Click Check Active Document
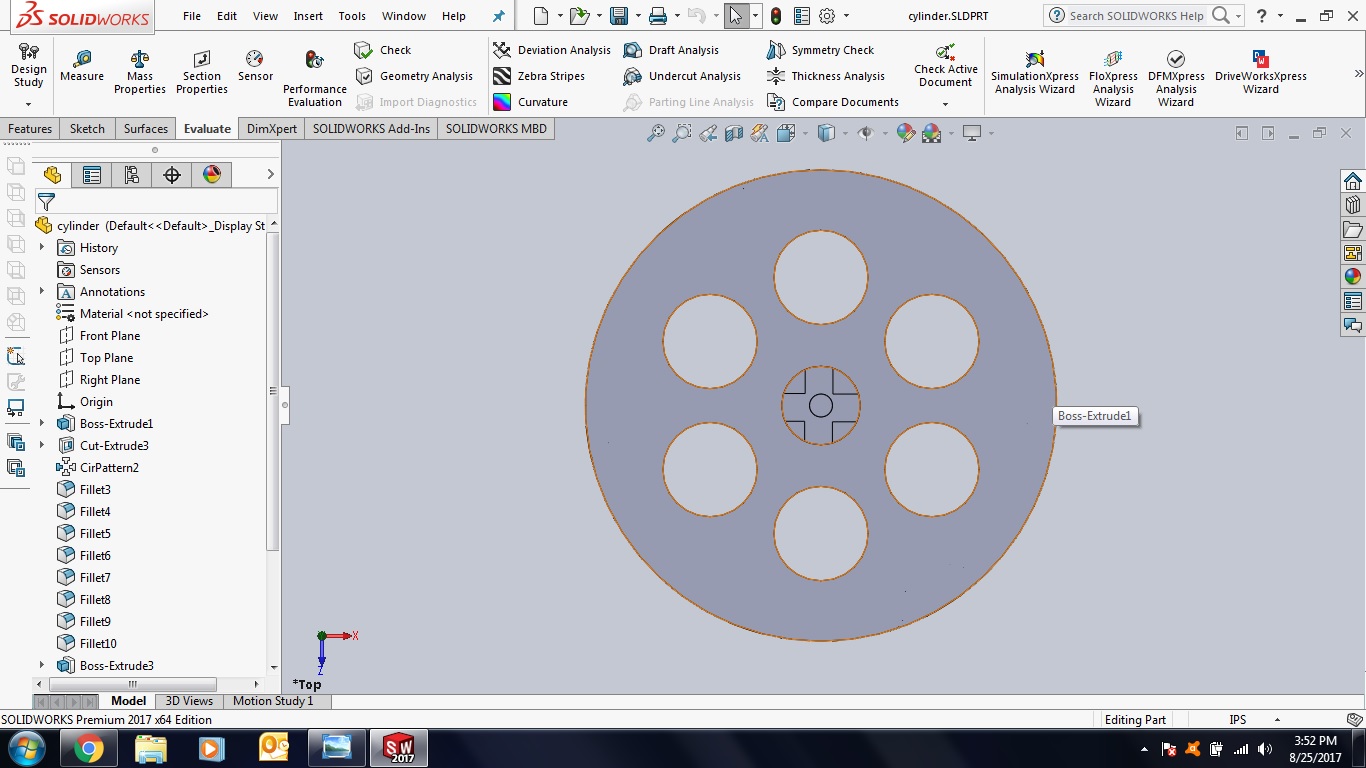The width and height of the screenshot is (1366, 768). coord(945,66)
